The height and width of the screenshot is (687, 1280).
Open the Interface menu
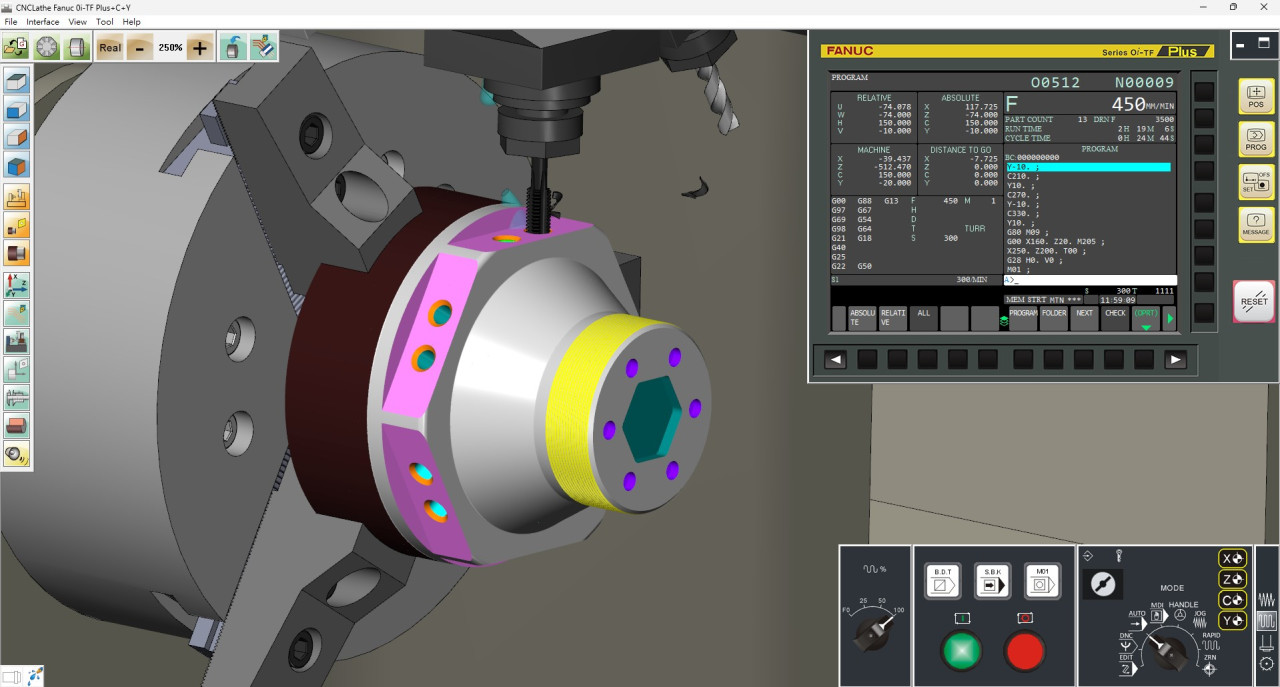[43, 21]
